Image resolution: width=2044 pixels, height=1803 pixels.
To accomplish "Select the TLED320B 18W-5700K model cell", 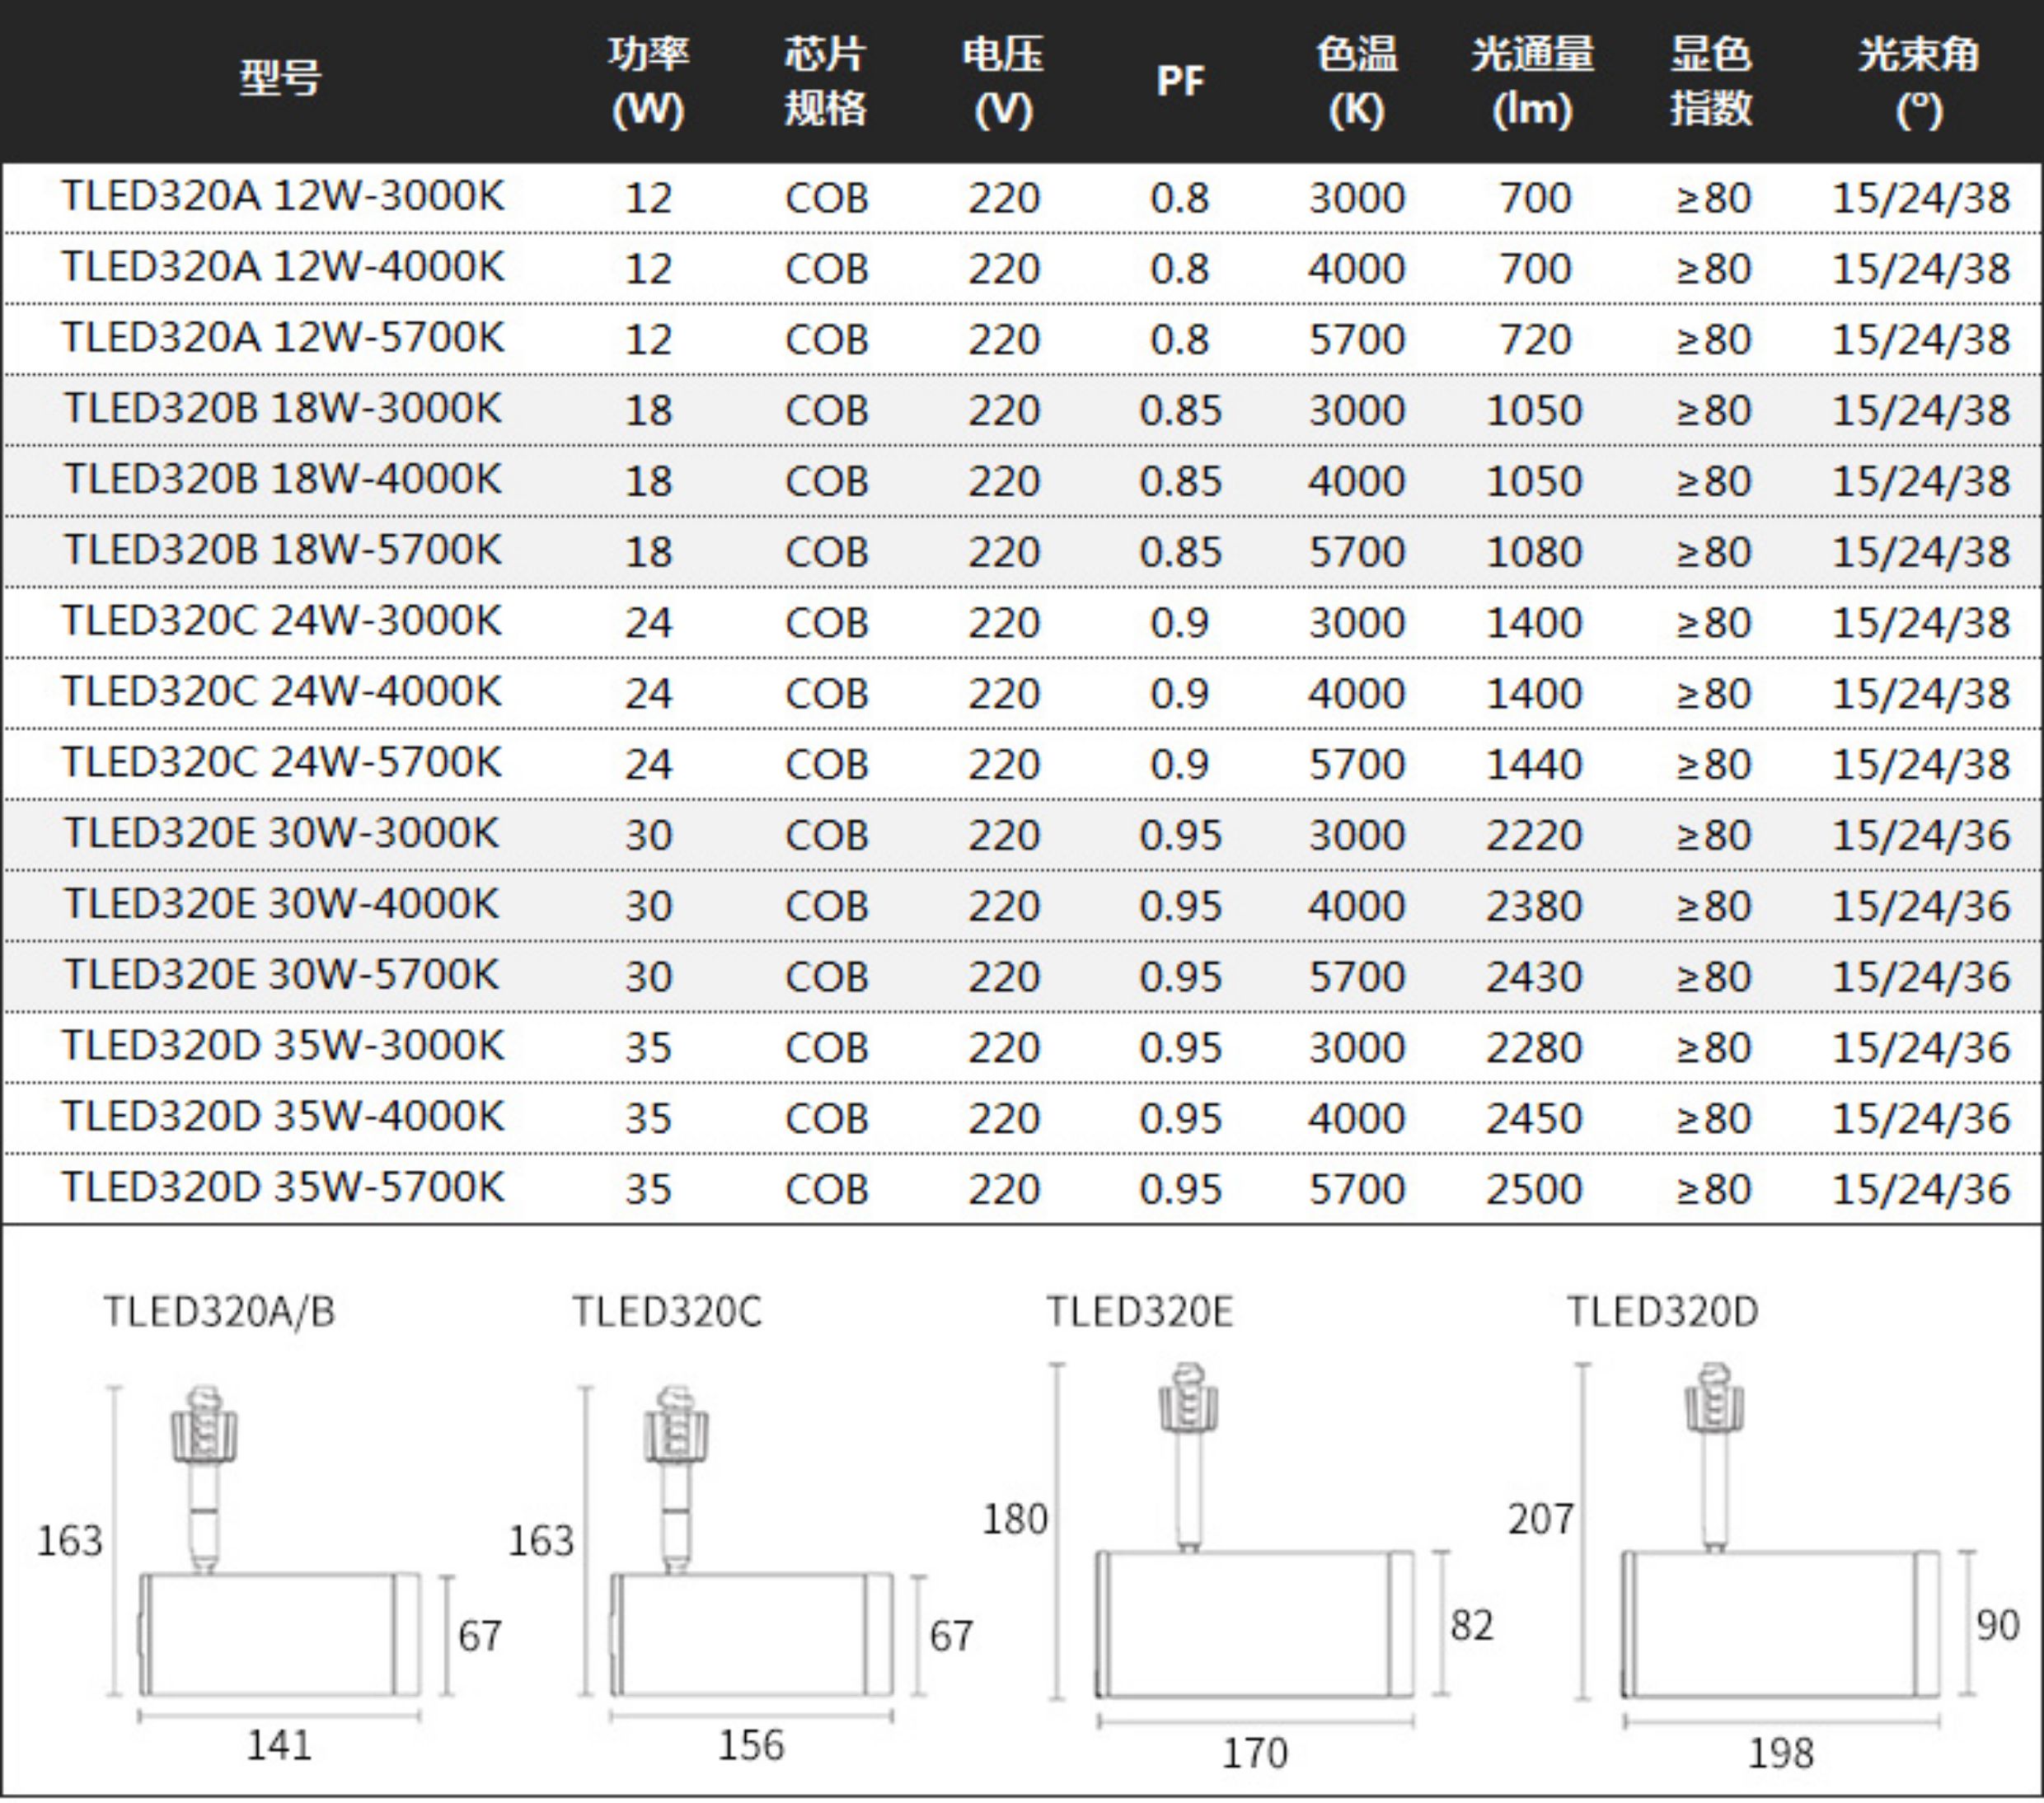I will pos(283,551).
